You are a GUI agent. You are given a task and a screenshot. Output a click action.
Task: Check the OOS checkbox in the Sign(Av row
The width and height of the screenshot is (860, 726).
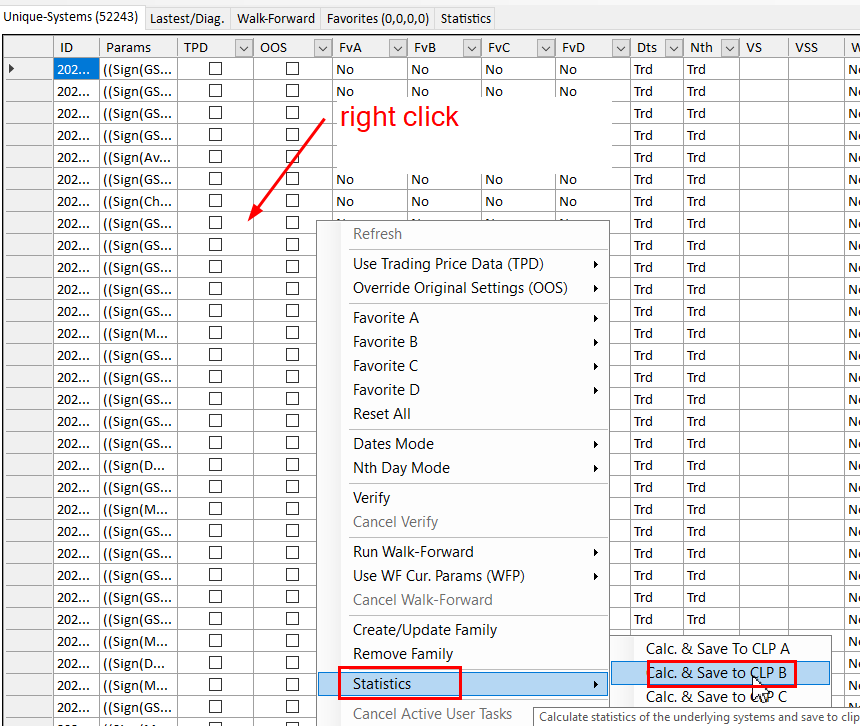coord(292,157)
